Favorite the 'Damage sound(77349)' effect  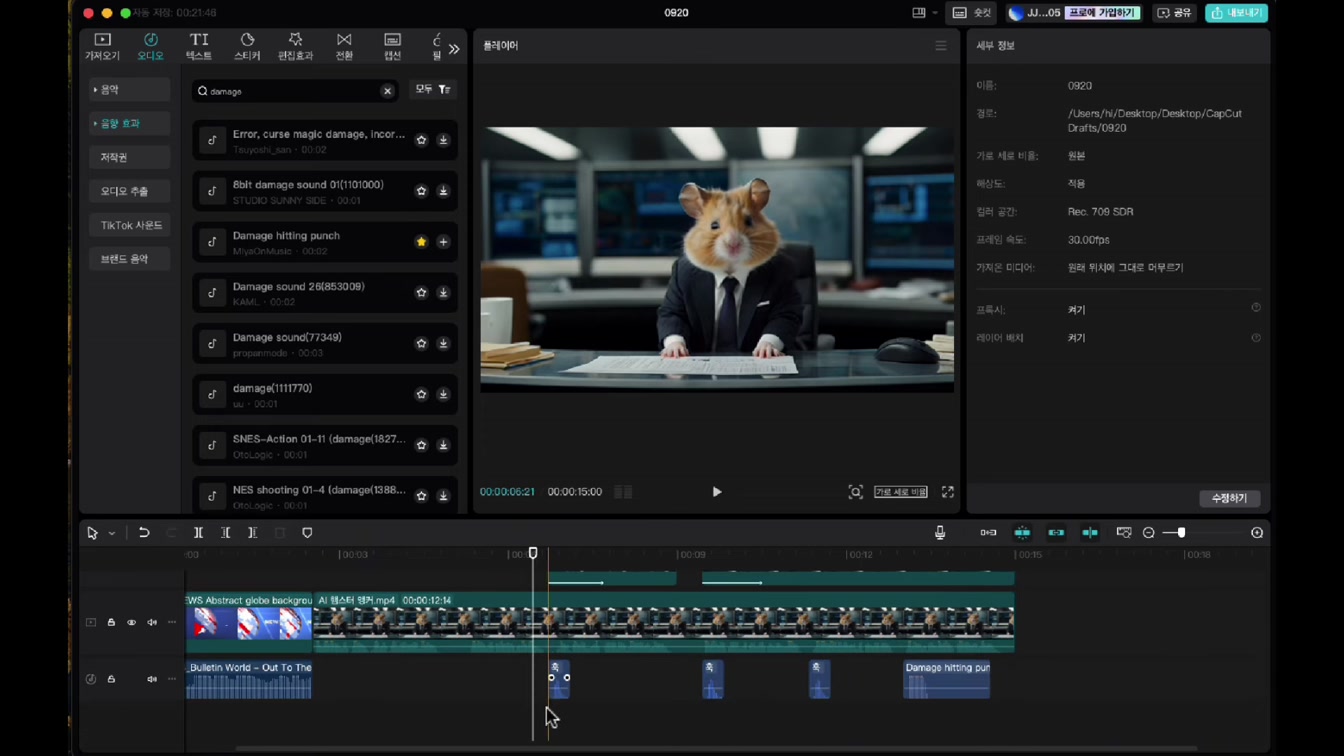[x=421, y=344]
